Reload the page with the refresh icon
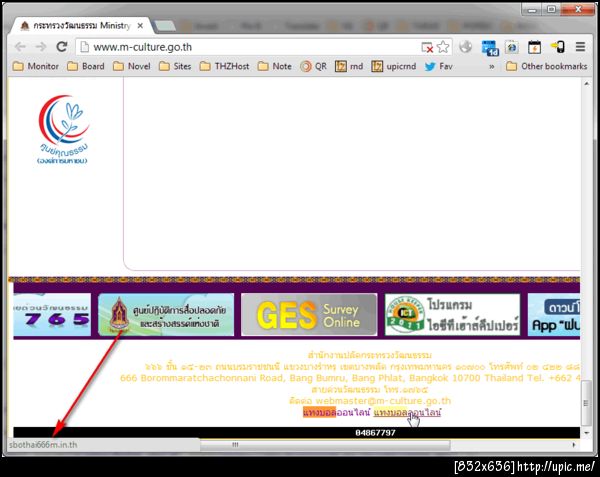This screenshot has width=600, height=477. 62,47
